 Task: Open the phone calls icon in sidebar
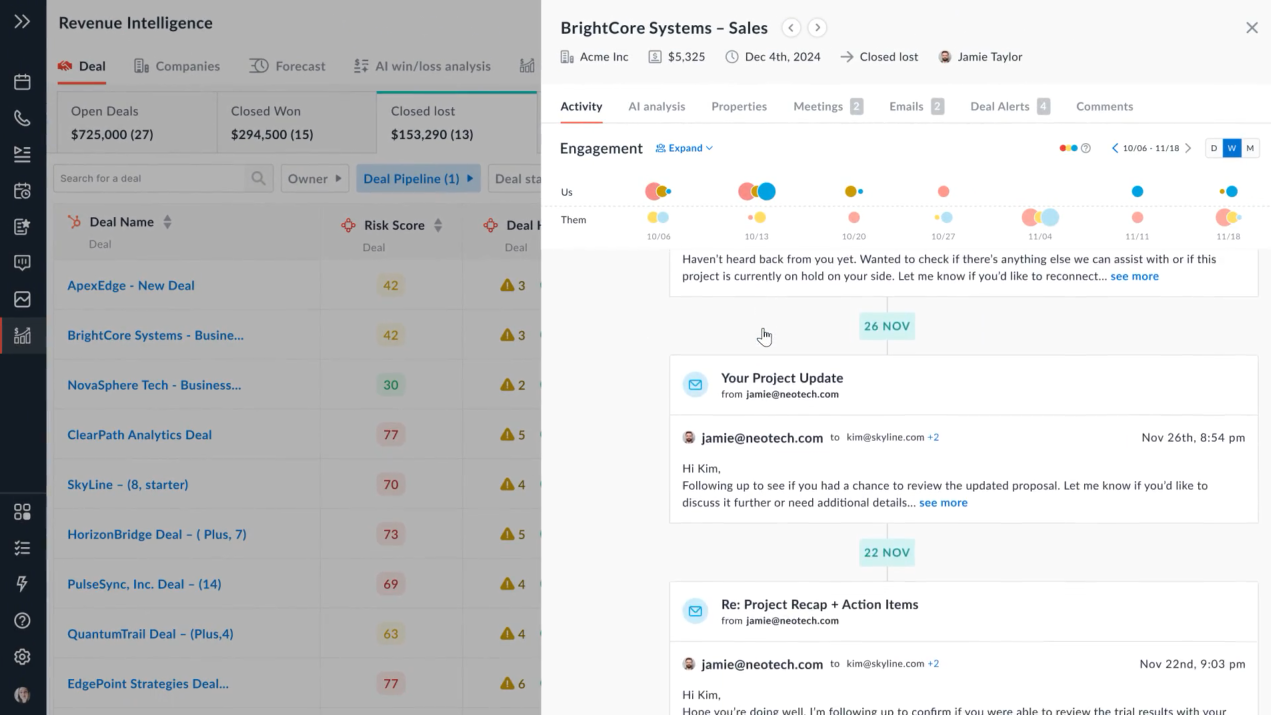pyautogui.click(x=22, y=118)
